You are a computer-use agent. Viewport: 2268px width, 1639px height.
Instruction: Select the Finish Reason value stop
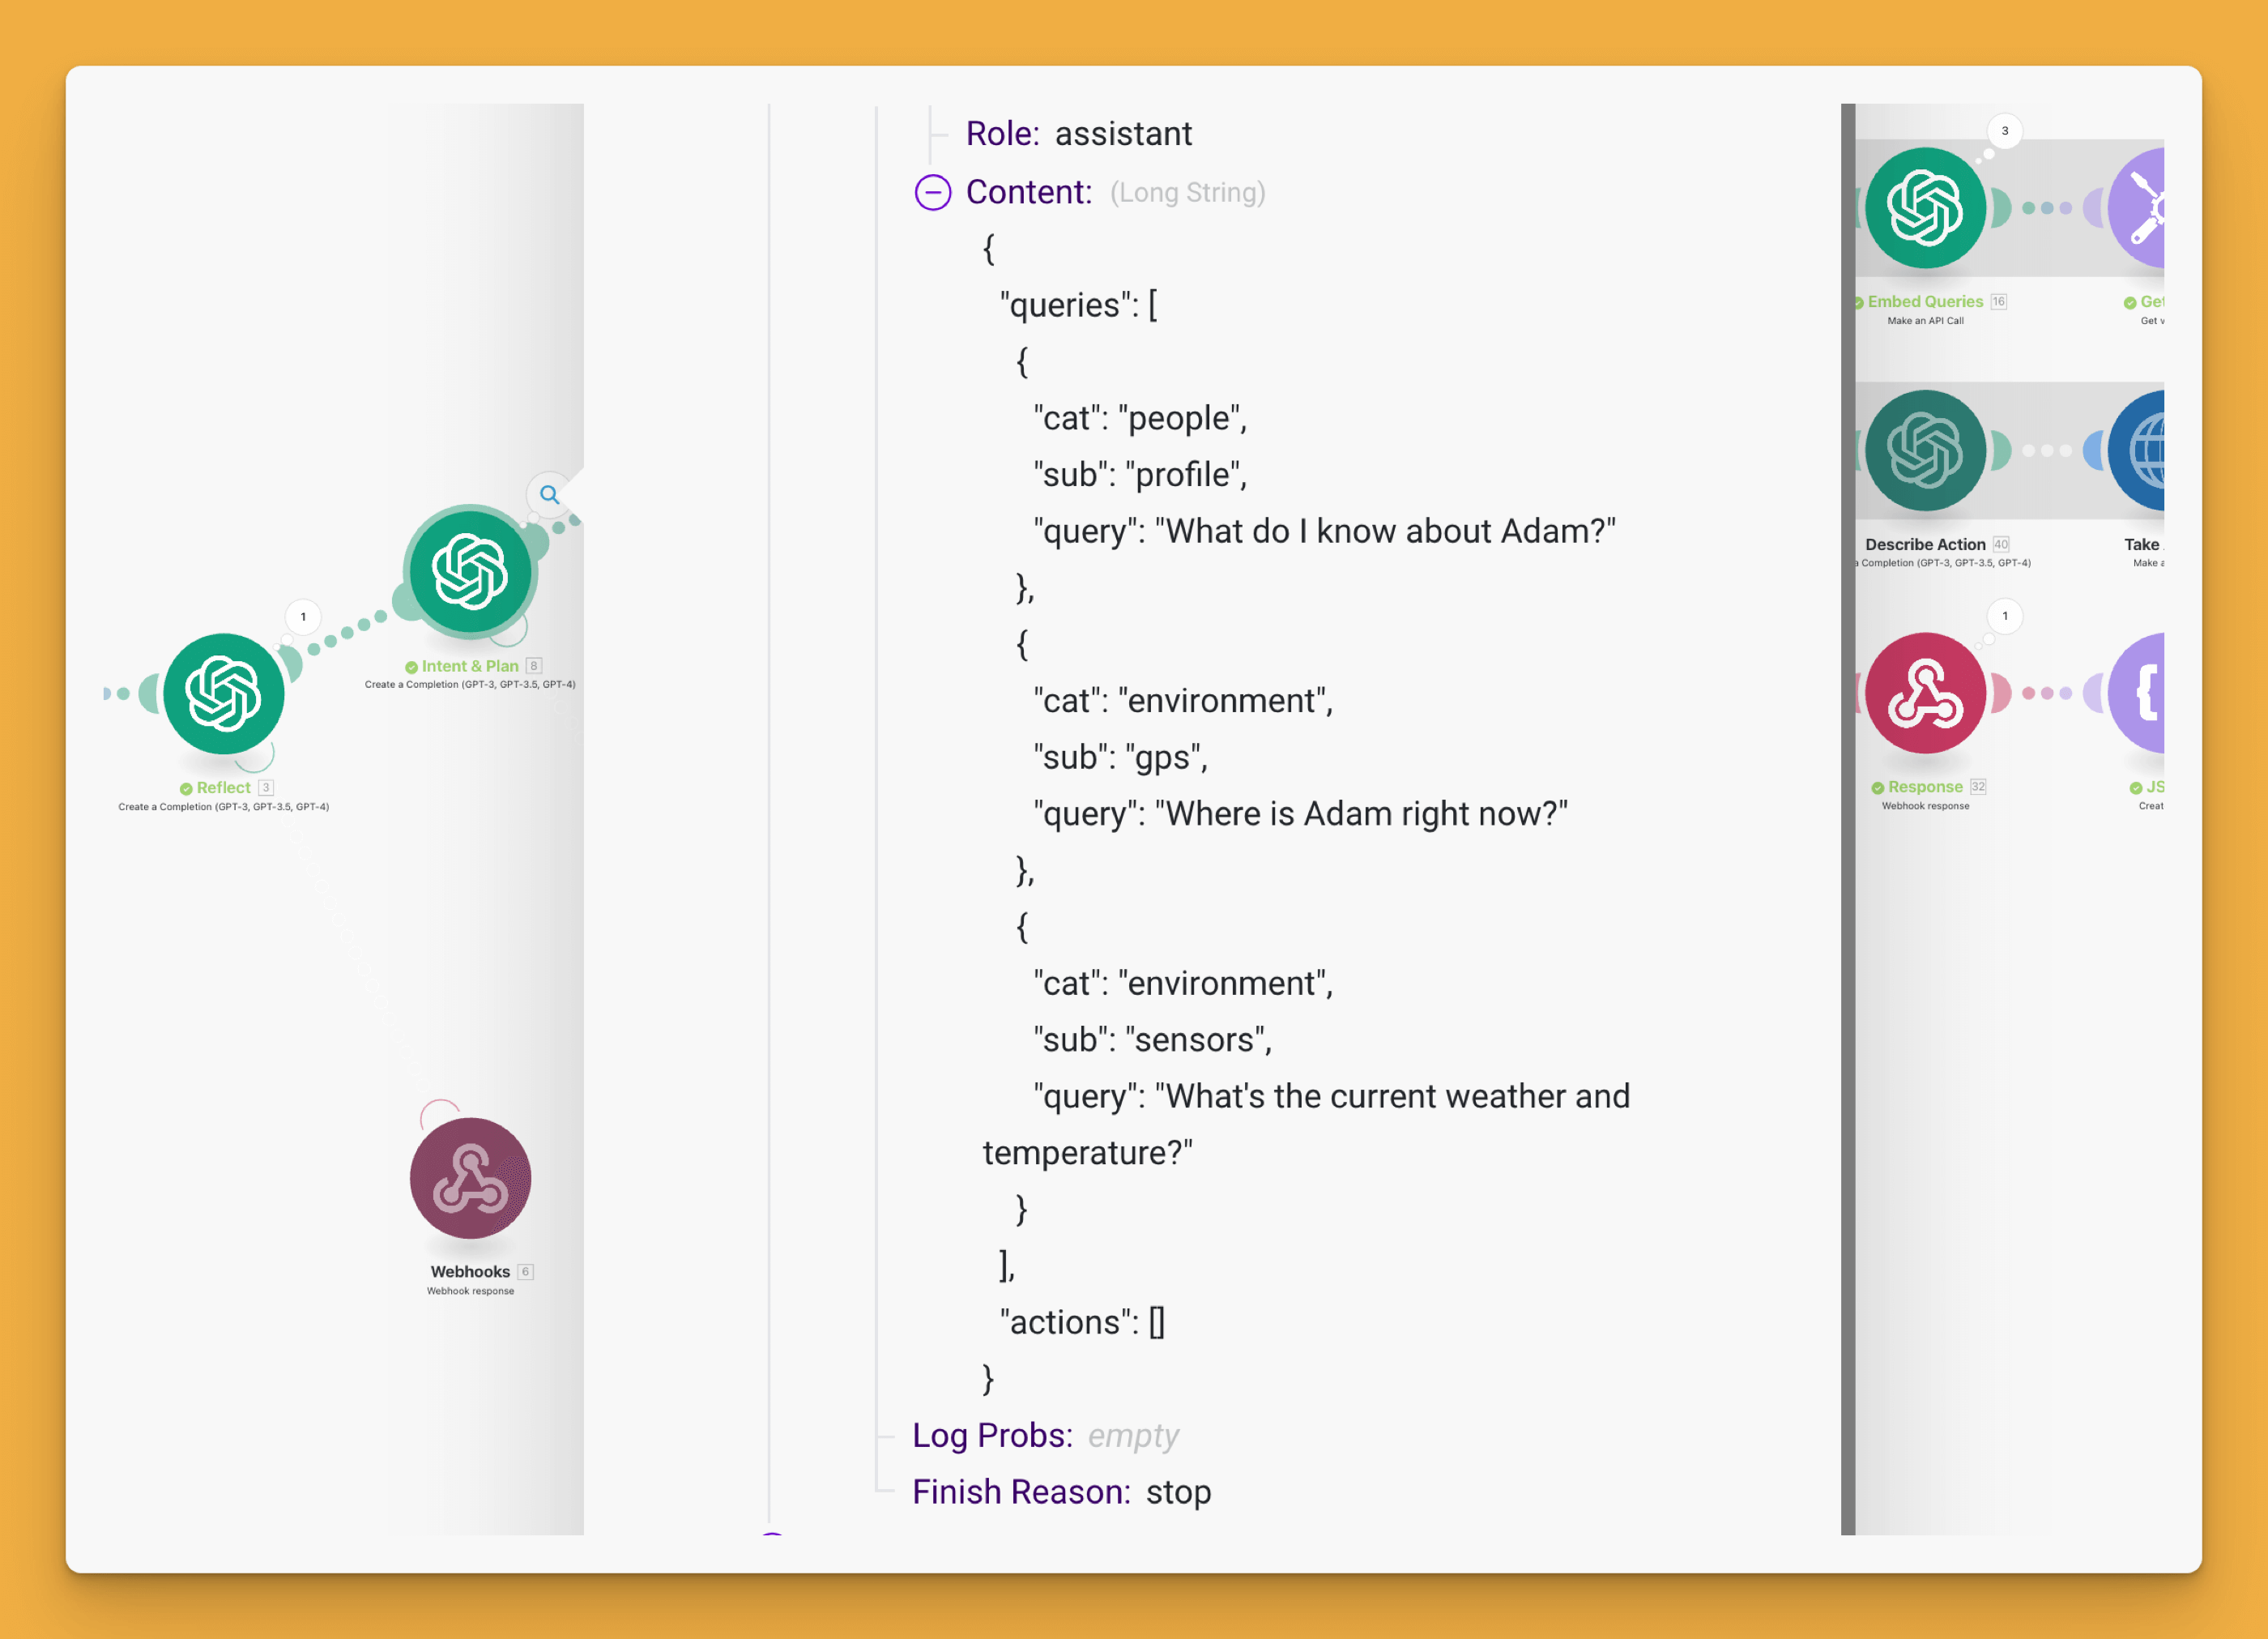pos(1179,1492)
